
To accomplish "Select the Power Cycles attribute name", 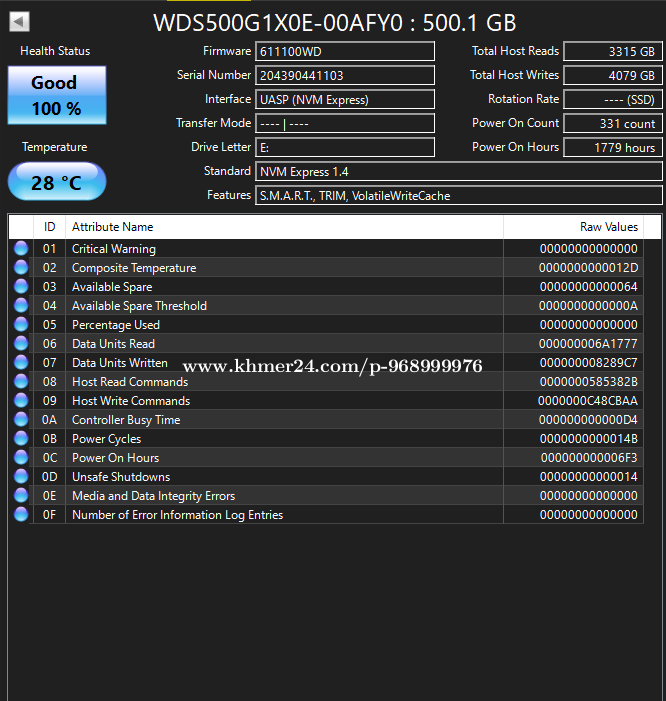I will [106, 439].
